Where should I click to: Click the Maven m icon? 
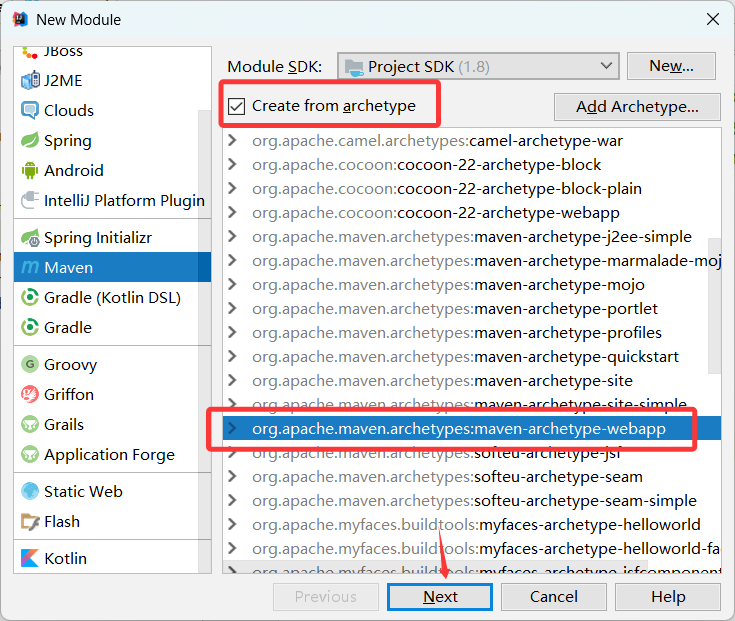(30, 268)
